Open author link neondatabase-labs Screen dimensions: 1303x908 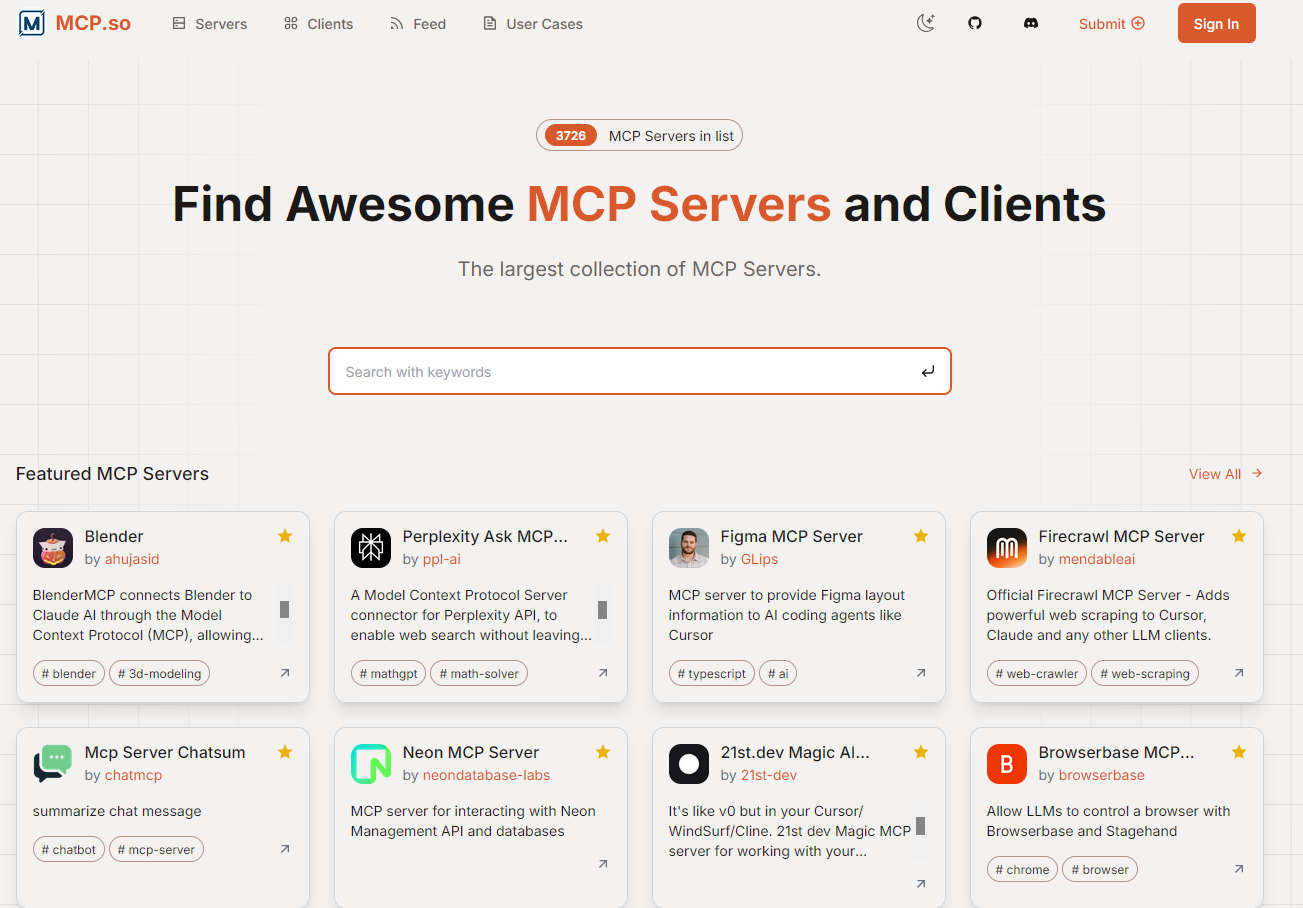pos(486,775)
